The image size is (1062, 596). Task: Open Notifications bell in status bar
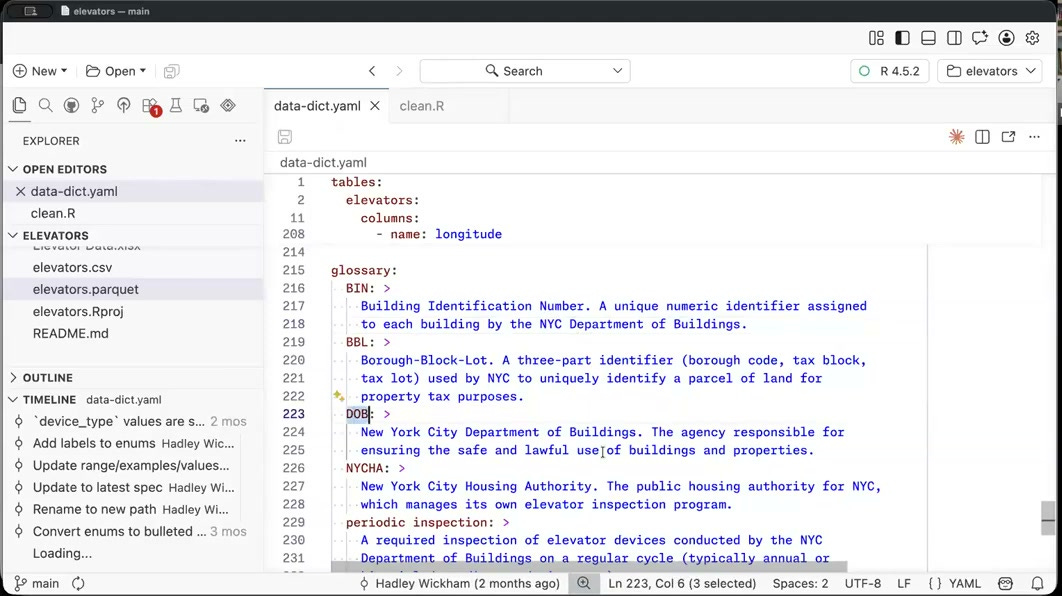[x=1037, y=583]
